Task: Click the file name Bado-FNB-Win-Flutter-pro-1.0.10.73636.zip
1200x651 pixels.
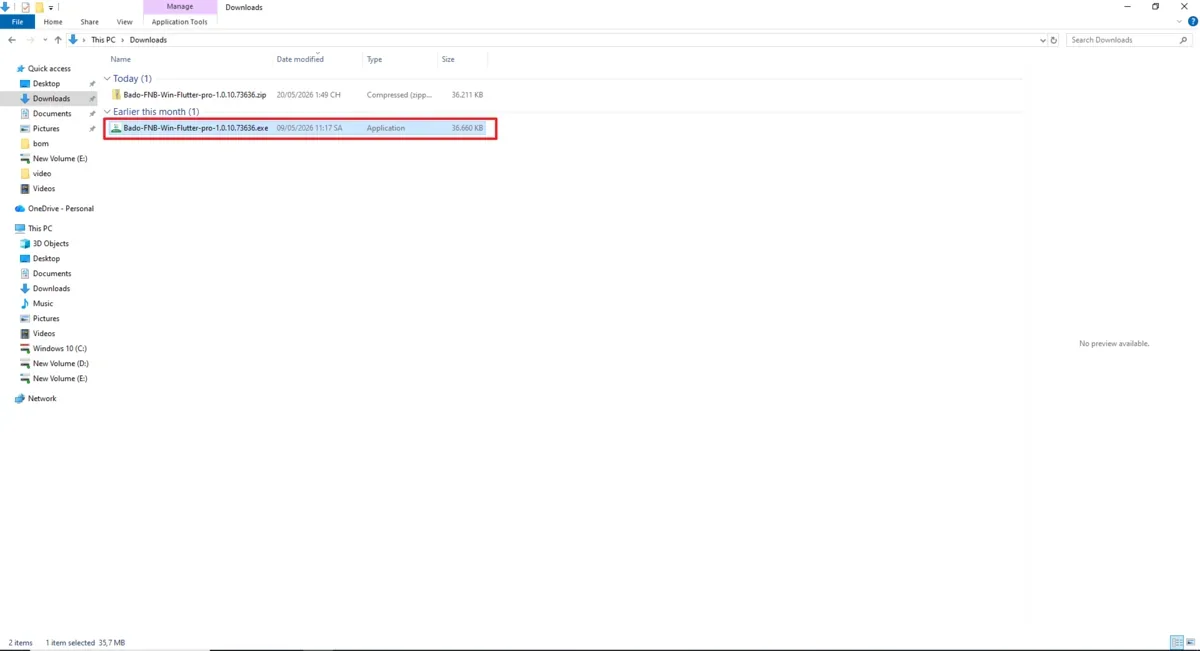Action: coord(195,95)
